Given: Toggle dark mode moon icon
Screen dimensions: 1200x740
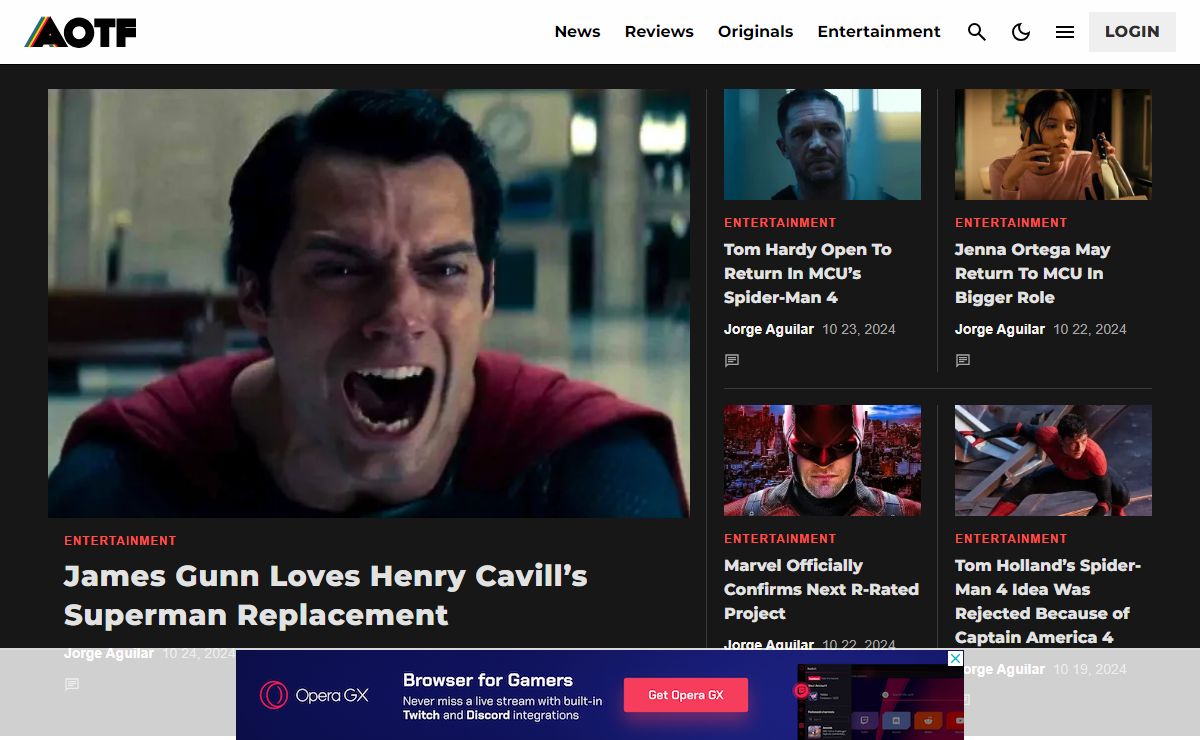Looking at the screenshot, I should point(1021,32).
